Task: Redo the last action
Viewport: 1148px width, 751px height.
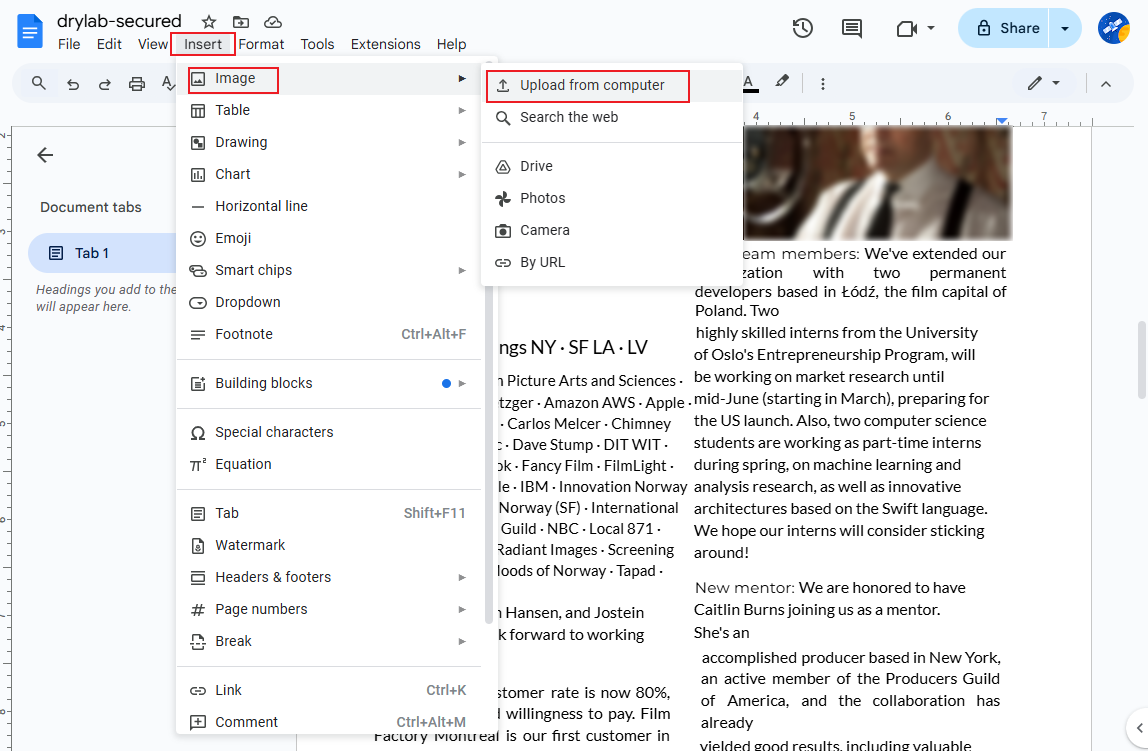Action: (x=105, y=84)
